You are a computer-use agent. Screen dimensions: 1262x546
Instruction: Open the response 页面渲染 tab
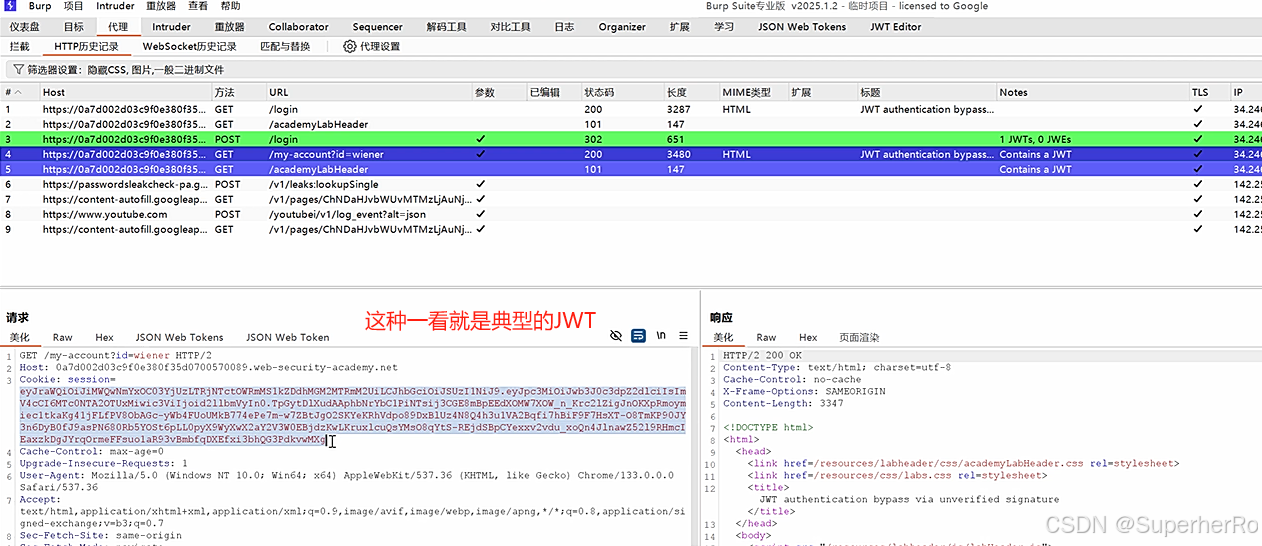click(x=859, y=337)
